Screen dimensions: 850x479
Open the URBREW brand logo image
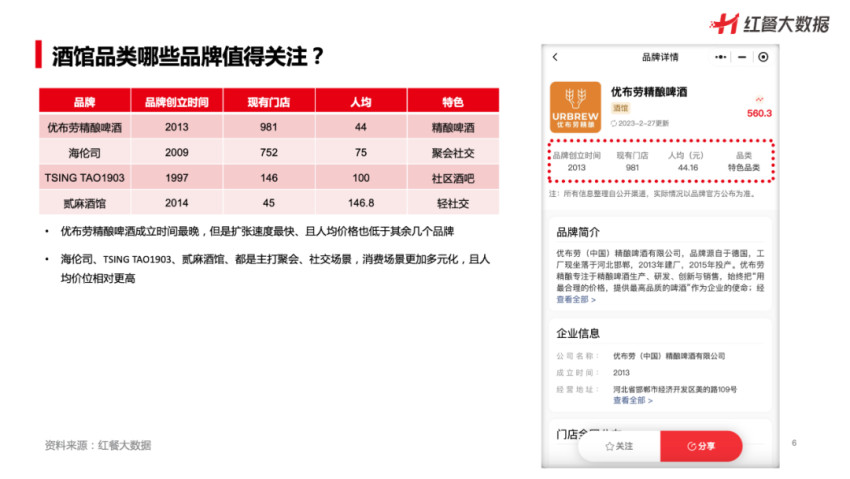[x=575, y=107]
